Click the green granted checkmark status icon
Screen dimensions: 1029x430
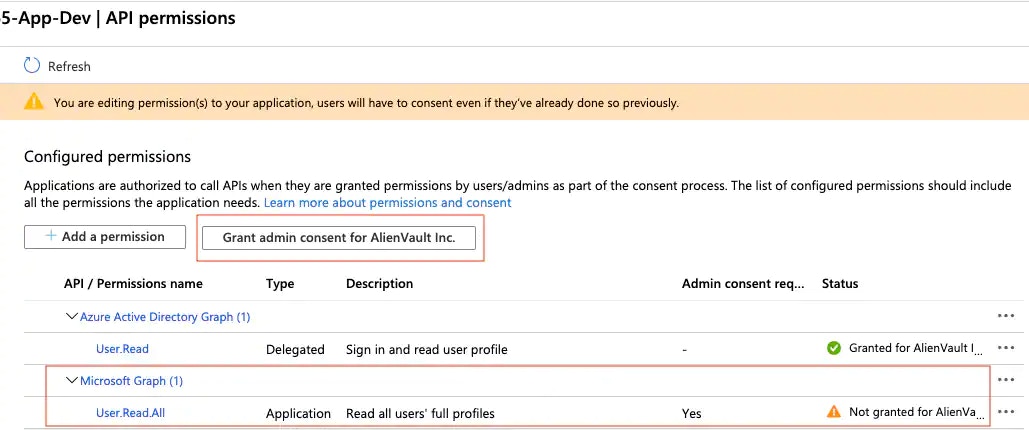(x=834, y=348)
